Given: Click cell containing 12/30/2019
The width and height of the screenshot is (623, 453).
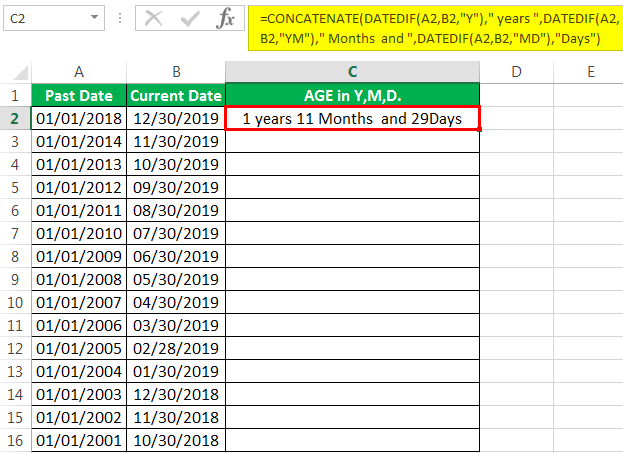Looking at the screenshot, I should 176,118.
